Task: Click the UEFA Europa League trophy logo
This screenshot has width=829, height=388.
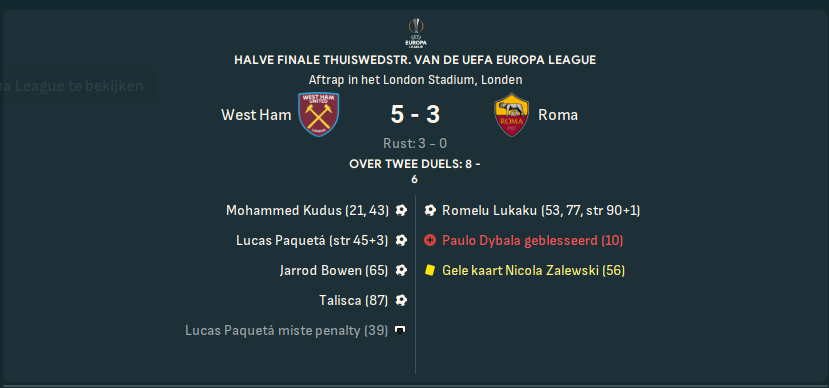Action: click(x=416, y=33)
